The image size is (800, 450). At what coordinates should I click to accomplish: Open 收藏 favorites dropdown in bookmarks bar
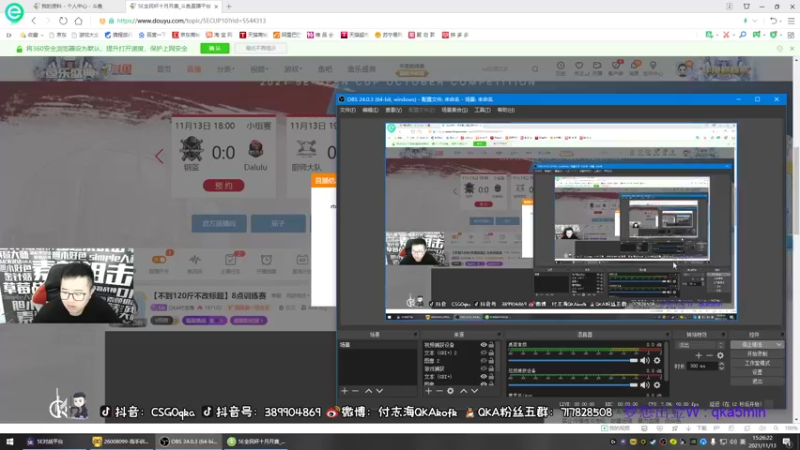(32, 35)
